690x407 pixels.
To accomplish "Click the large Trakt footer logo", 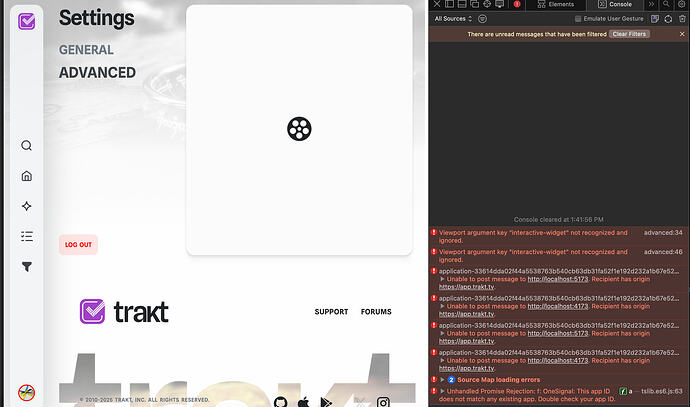I will [124, 312].
